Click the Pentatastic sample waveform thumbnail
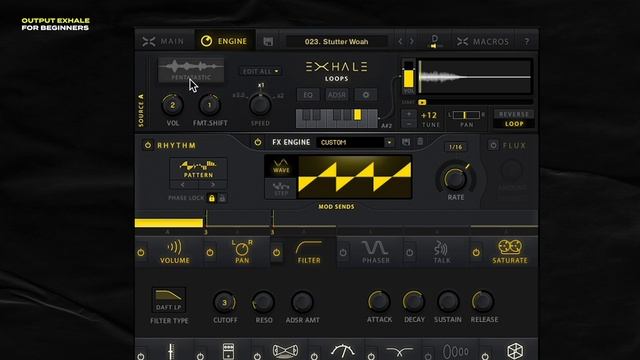Image resolution: width=640 pixels, height=360 pixels. 191,70
